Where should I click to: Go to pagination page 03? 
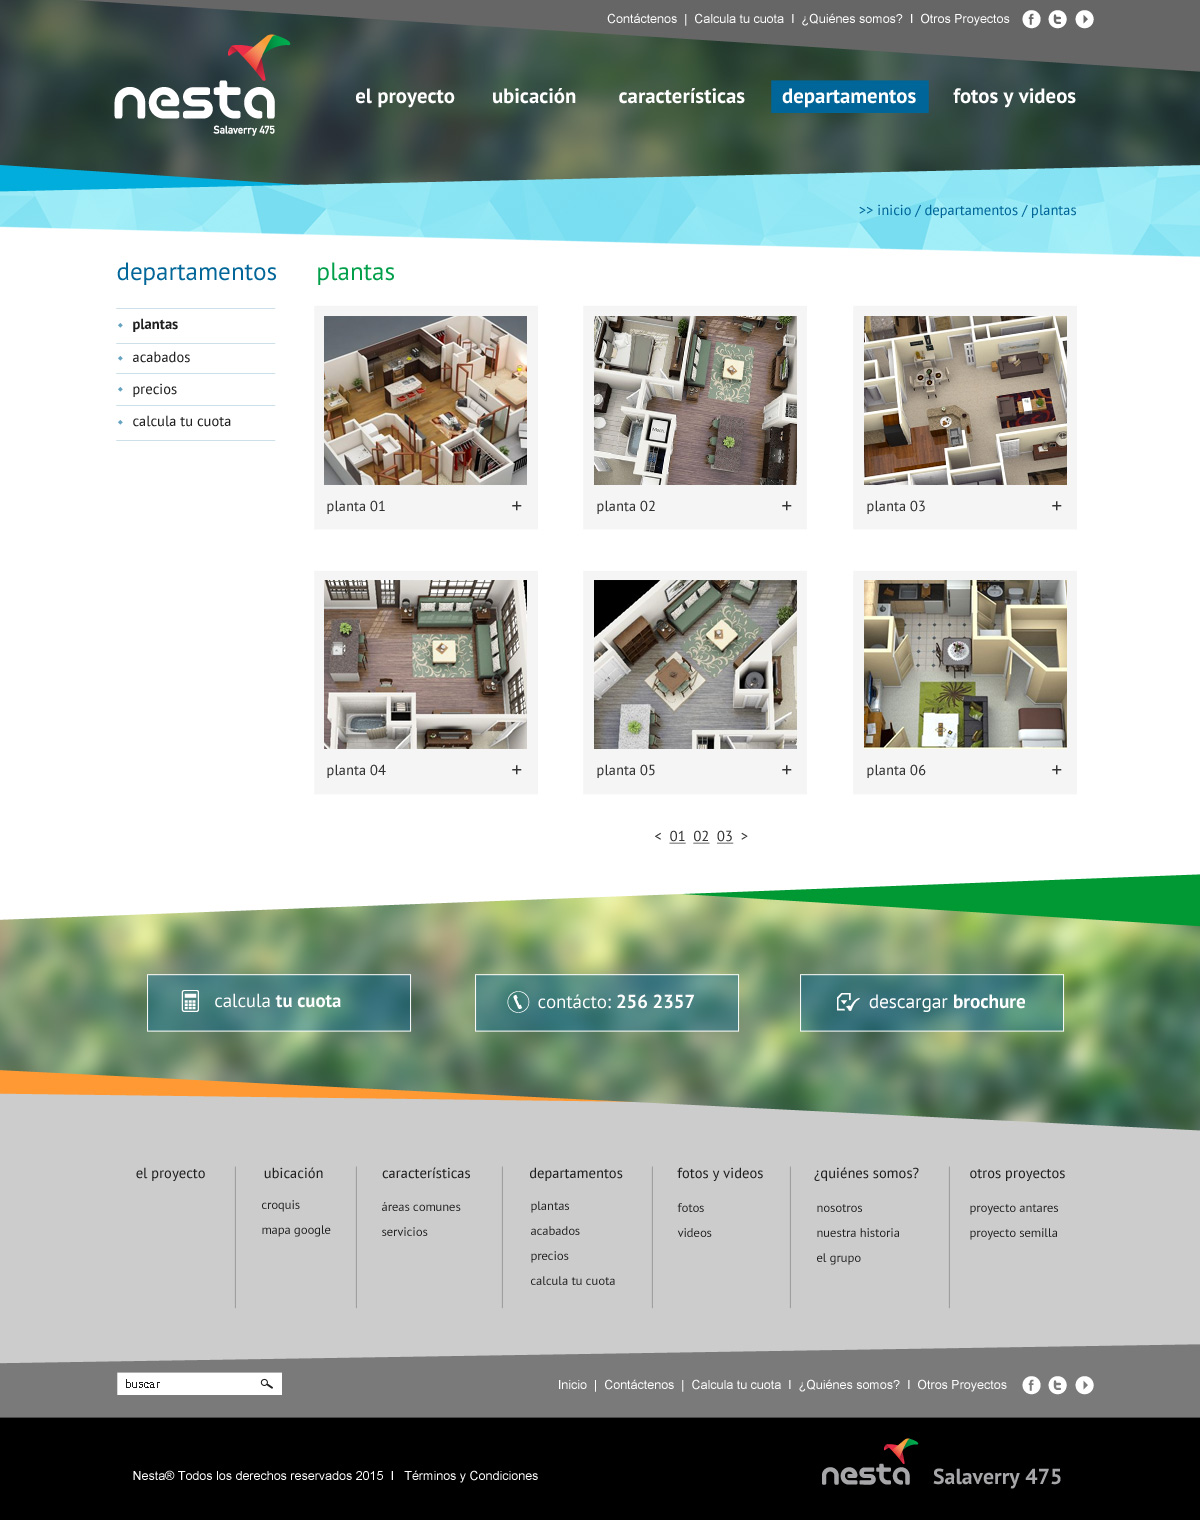(725, 837)
